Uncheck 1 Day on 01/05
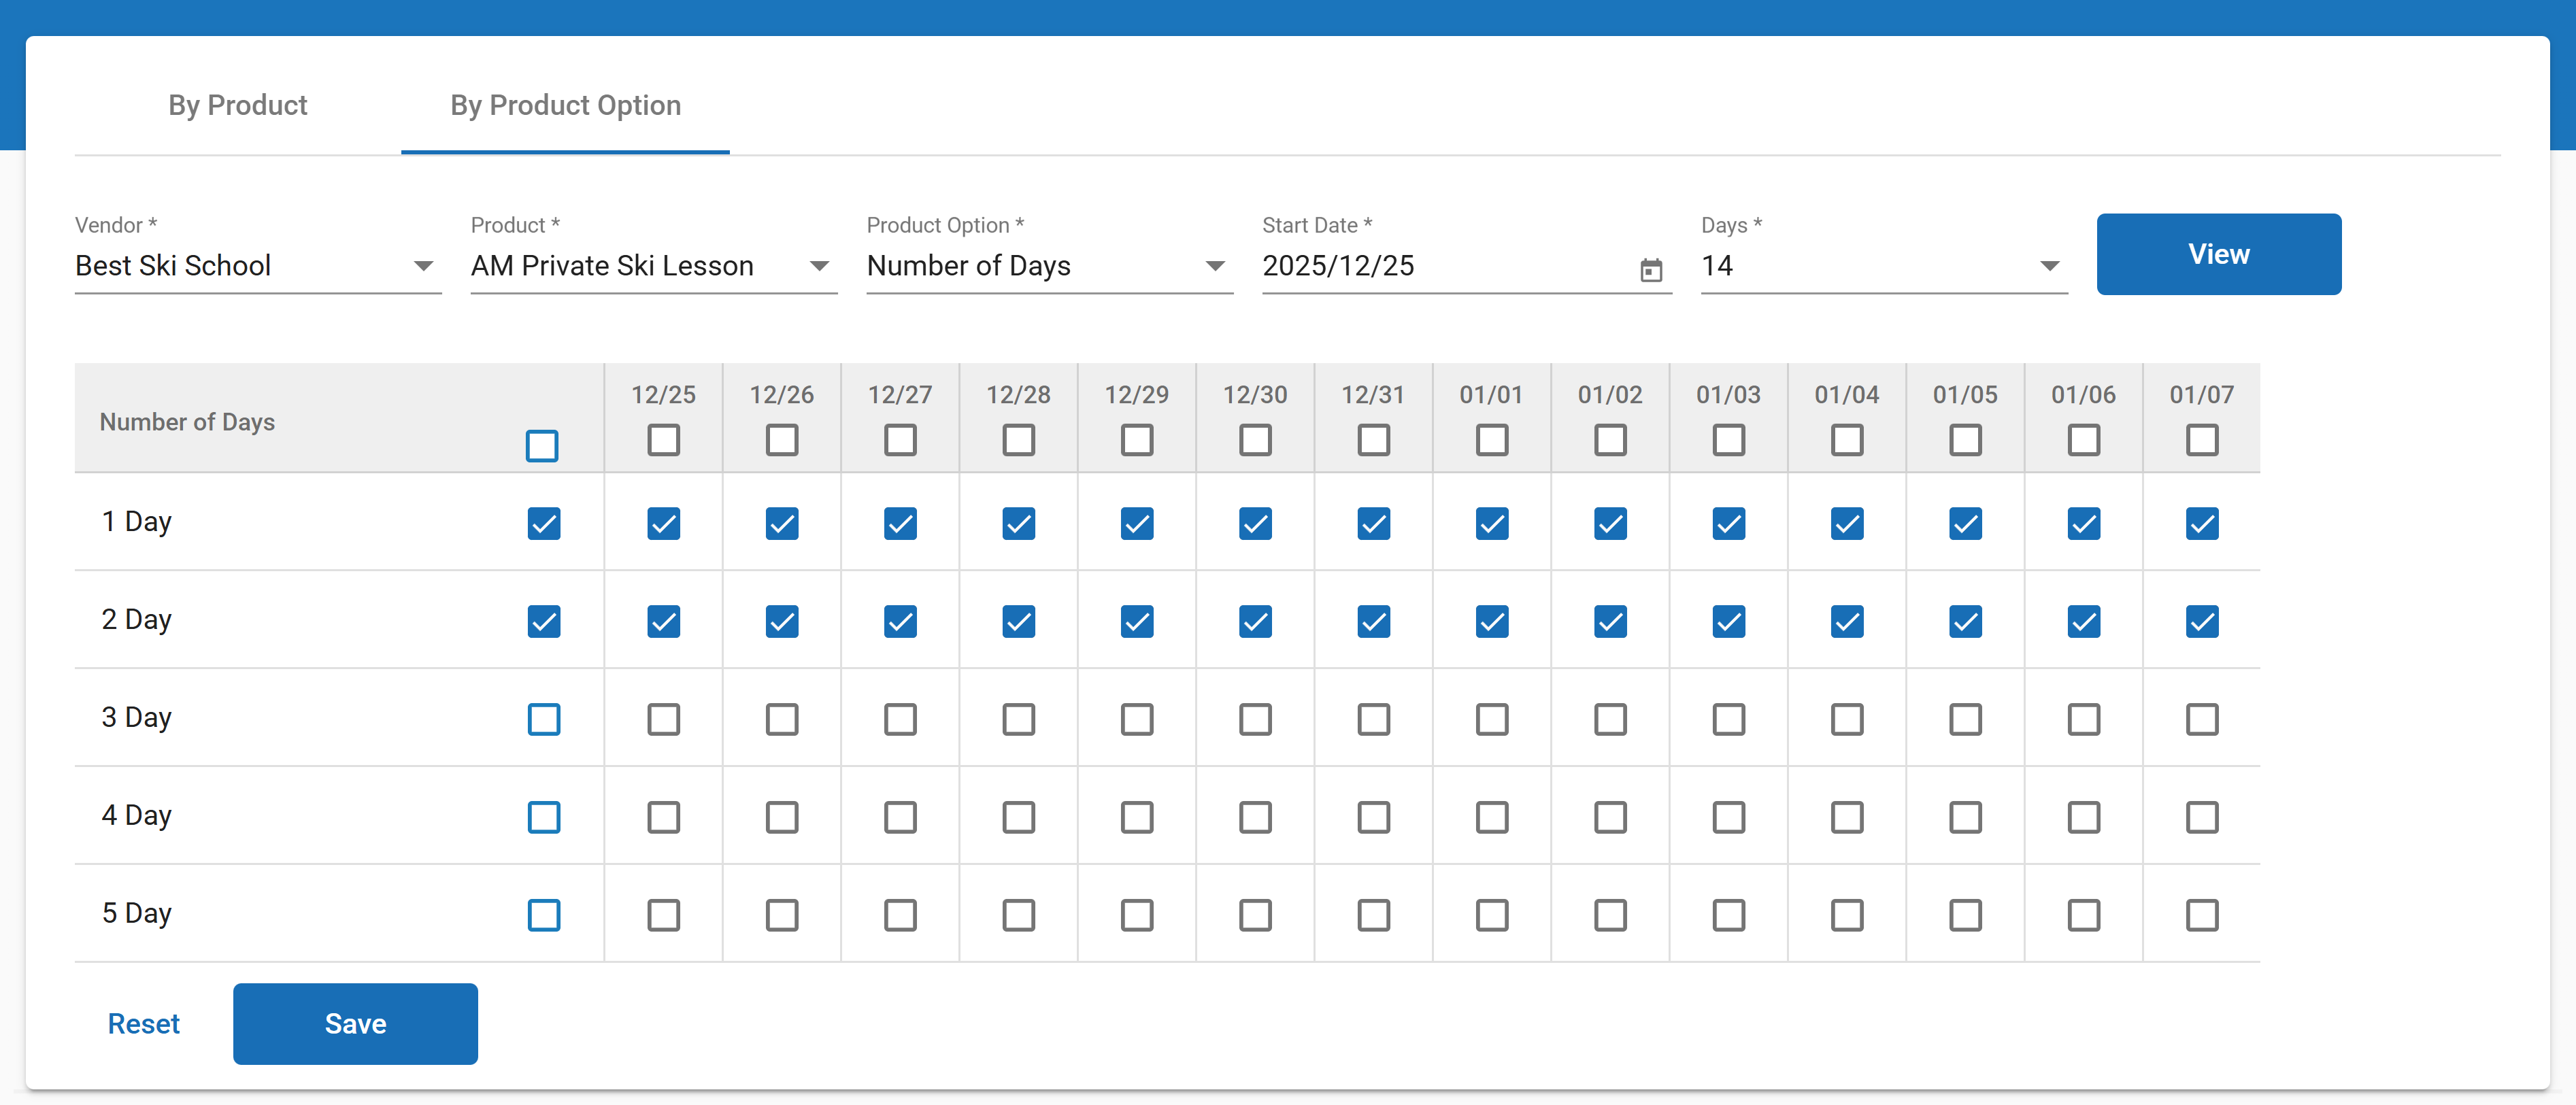 click(x=1964, y=523)
